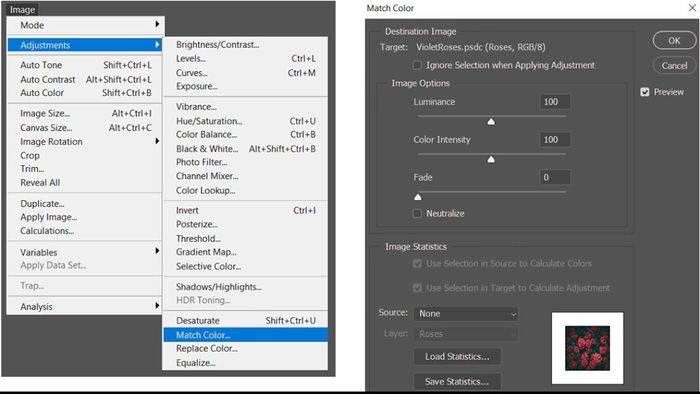Click Load Statistics button
This screenshot has width=700, height=394.
pos(457,357)
